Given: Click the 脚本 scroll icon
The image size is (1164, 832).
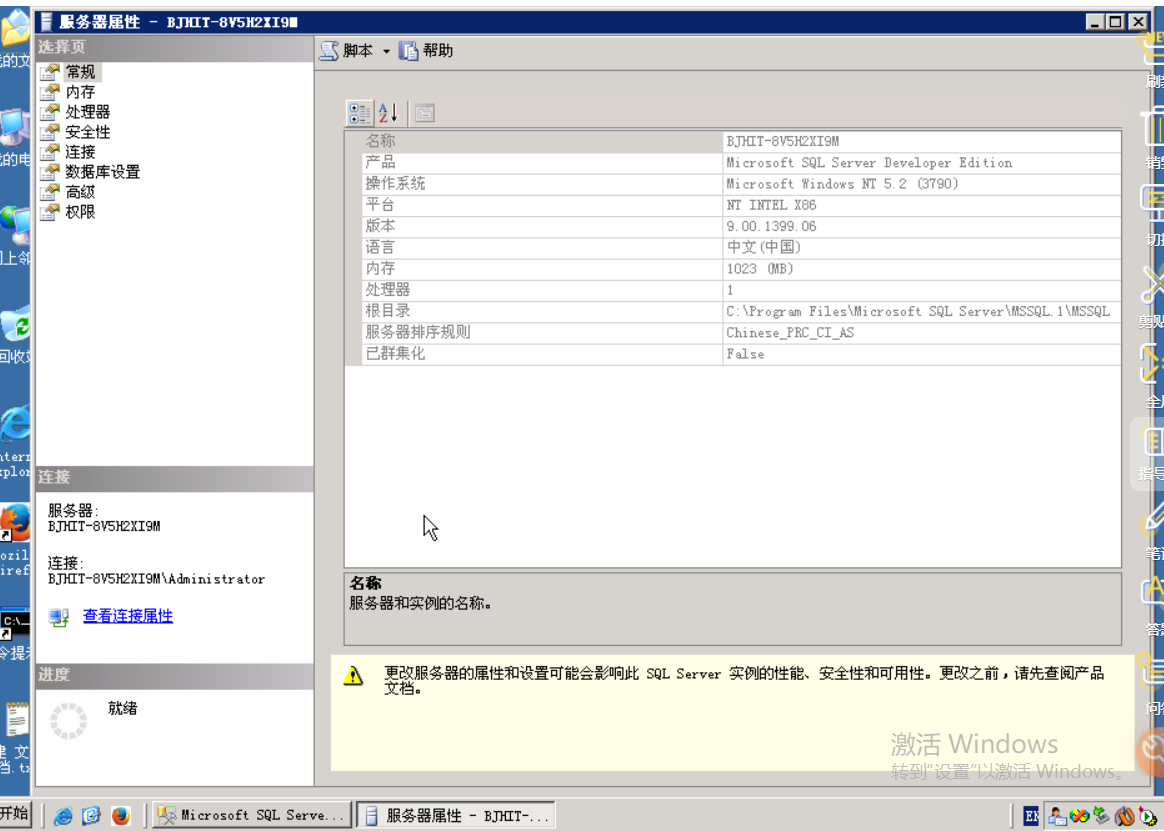Looking at the screenshot, I should click(x=330, y=50).
